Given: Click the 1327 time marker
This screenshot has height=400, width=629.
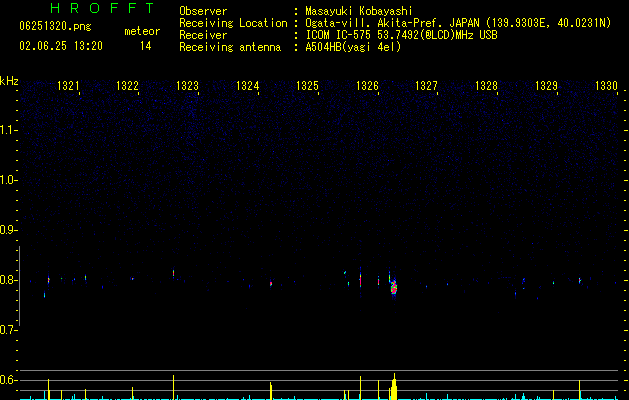Looking at the screenshot, I should (426, 86).
